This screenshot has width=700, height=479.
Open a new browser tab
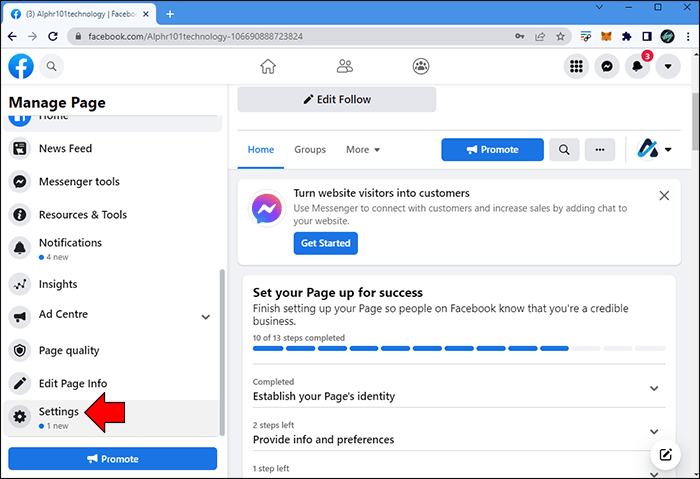[170, 14]
